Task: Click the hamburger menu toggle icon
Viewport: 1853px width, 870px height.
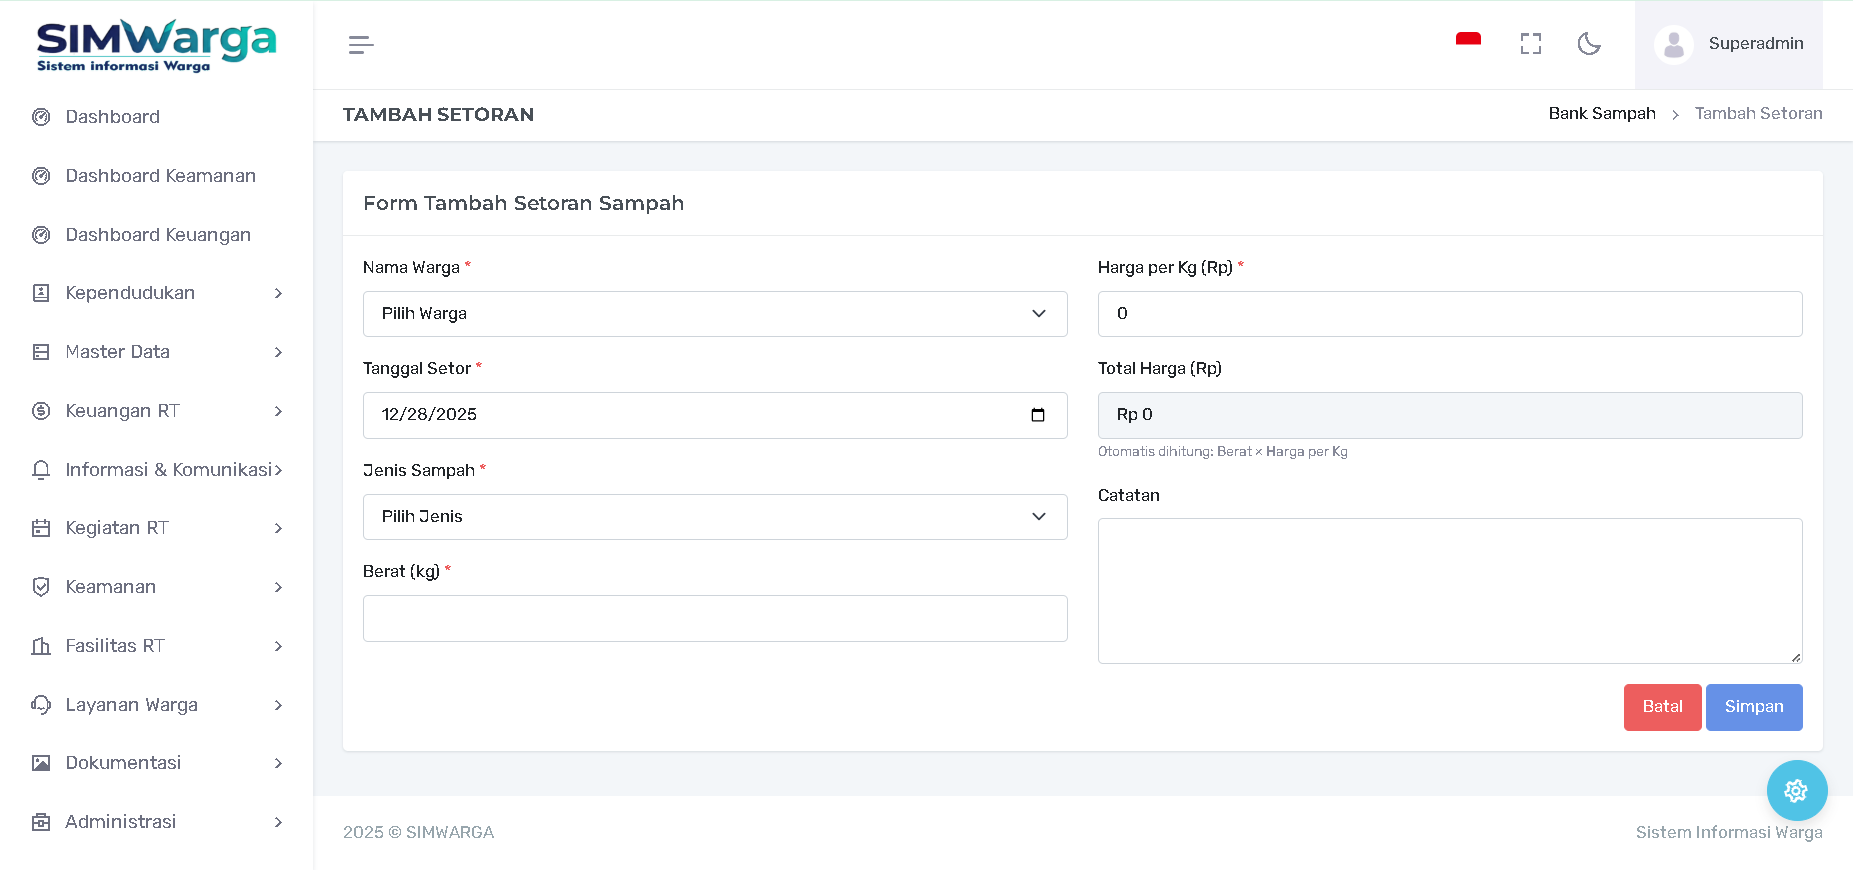Action: click(x=361, y=45)
